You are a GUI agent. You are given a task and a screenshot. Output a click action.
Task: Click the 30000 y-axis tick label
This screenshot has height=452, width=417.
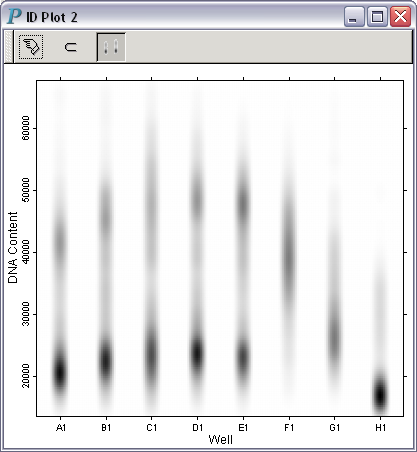point(25,314)
